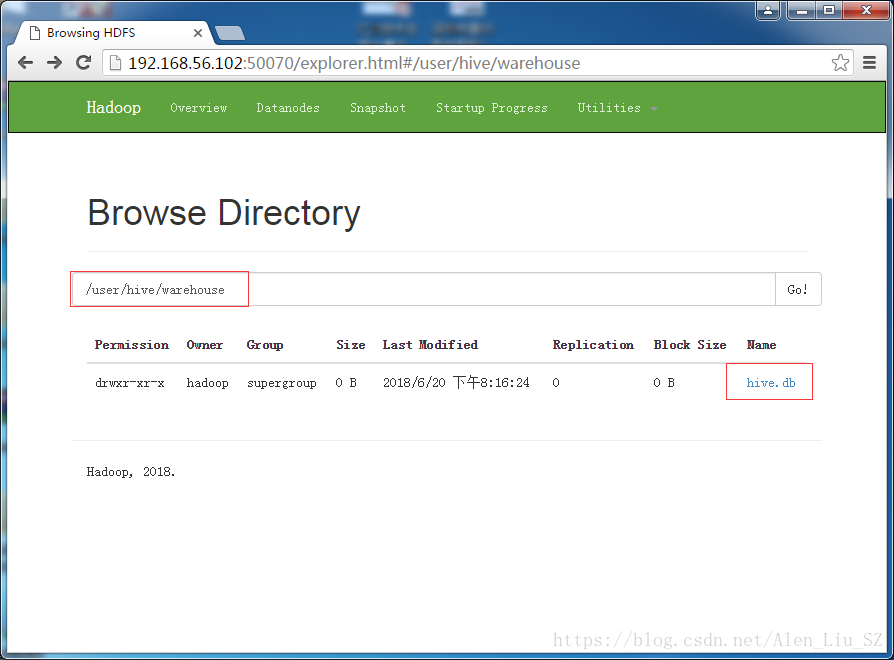Click the Group column header
Viewport: 894px width, 660px height.
coord(265,345)
